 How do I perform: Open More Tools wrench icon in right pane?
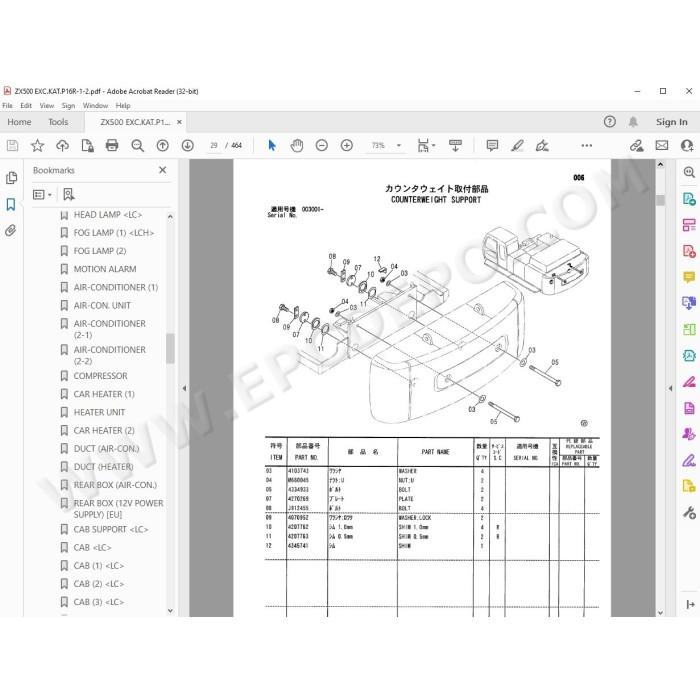pyautogui.click(x=689, y=512)
